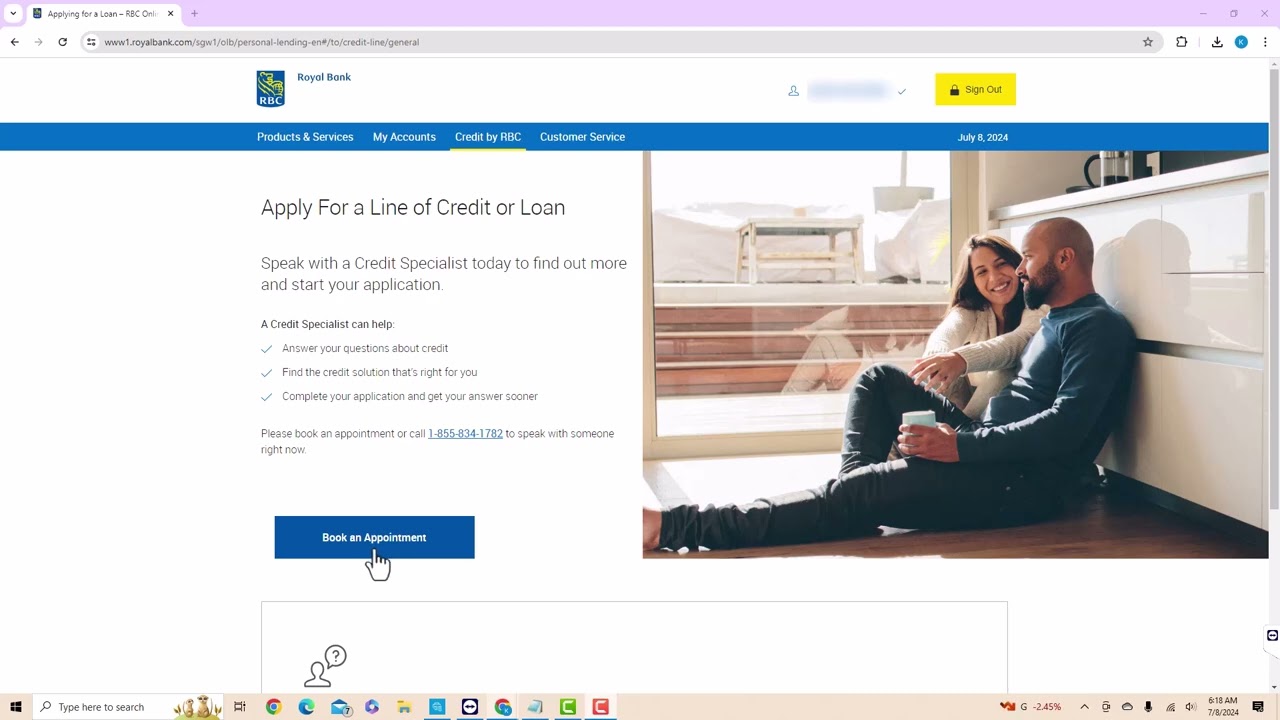1280x720 pixels.
Task: Close the Applying for a Loan tab
Action: (170, 14)
